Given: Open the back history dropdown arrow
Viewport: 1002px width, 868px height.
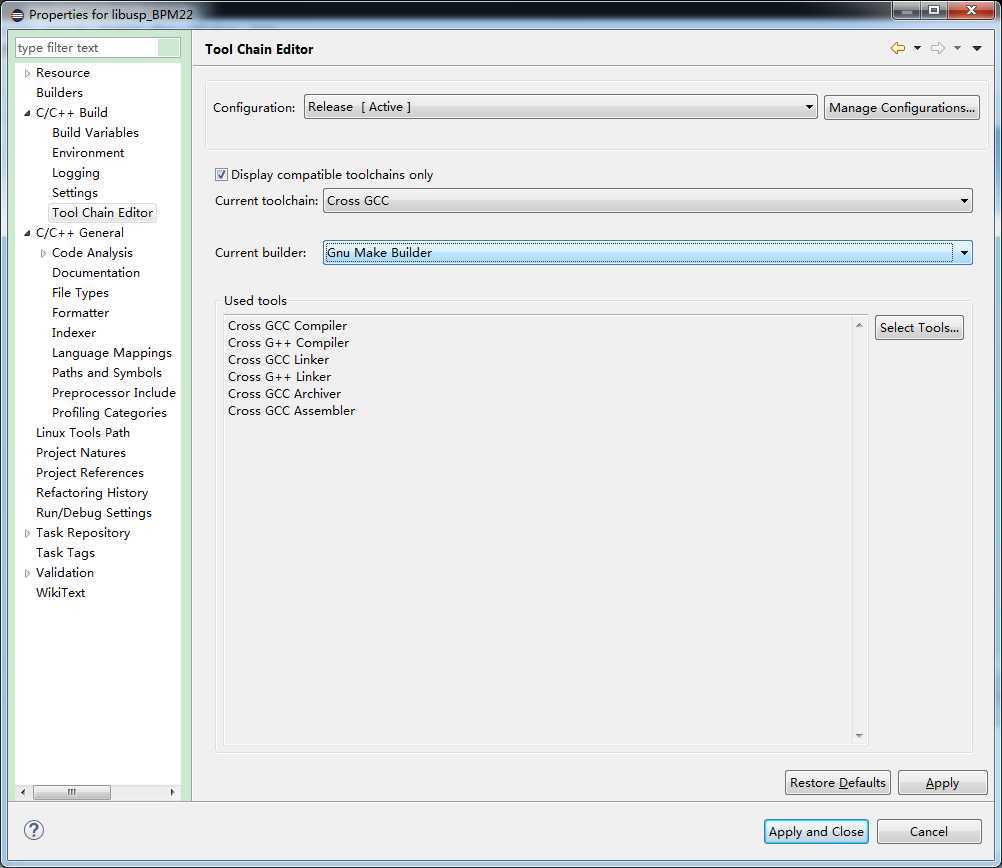Looking at the screenshot, I should pos(917,49).
